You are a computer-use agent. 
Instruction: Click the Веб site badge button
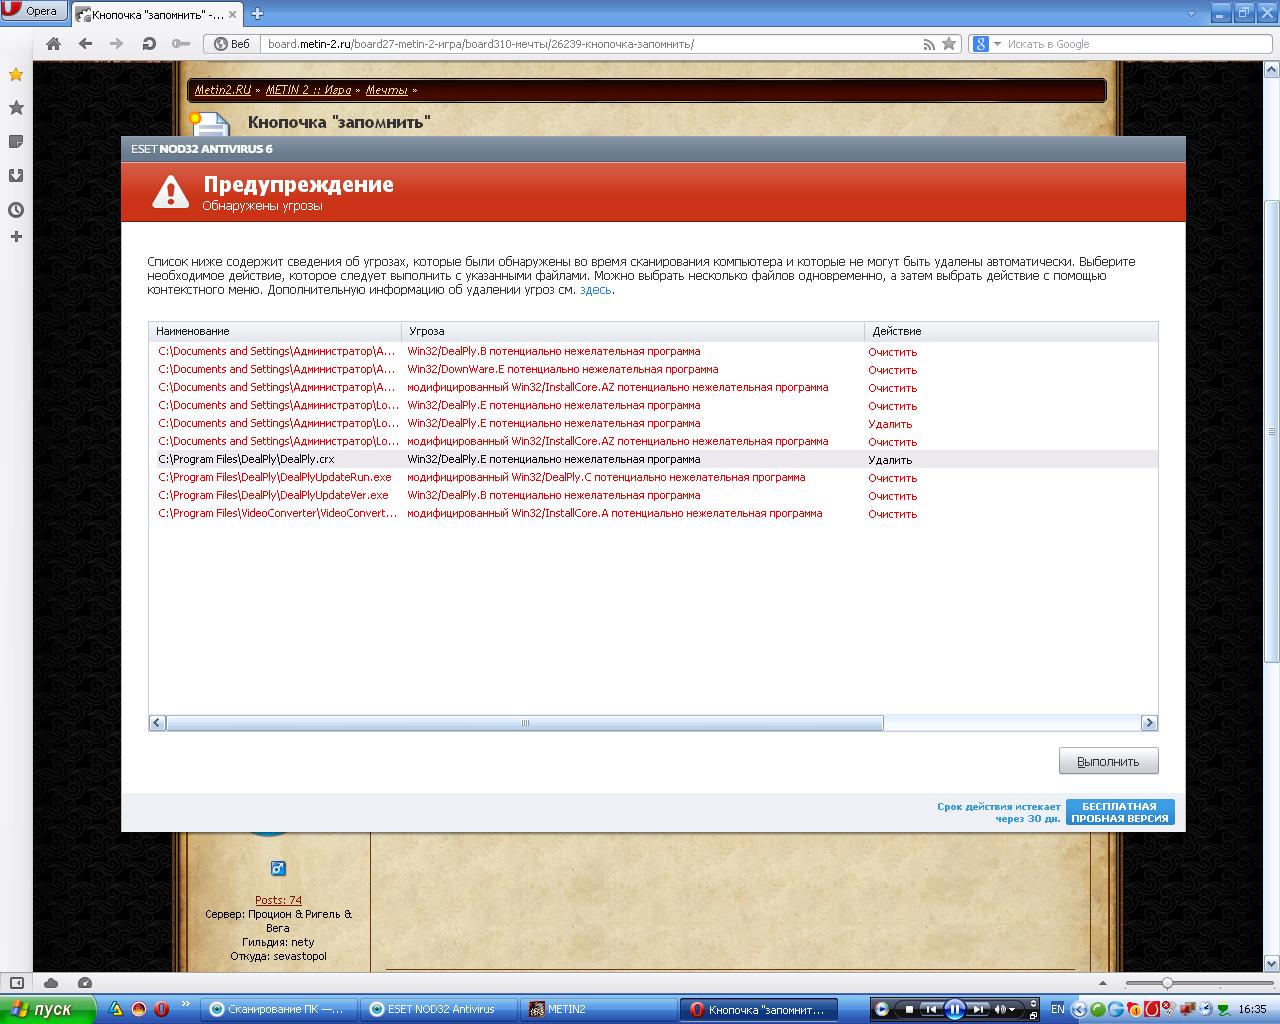click(x=232, y=44)
